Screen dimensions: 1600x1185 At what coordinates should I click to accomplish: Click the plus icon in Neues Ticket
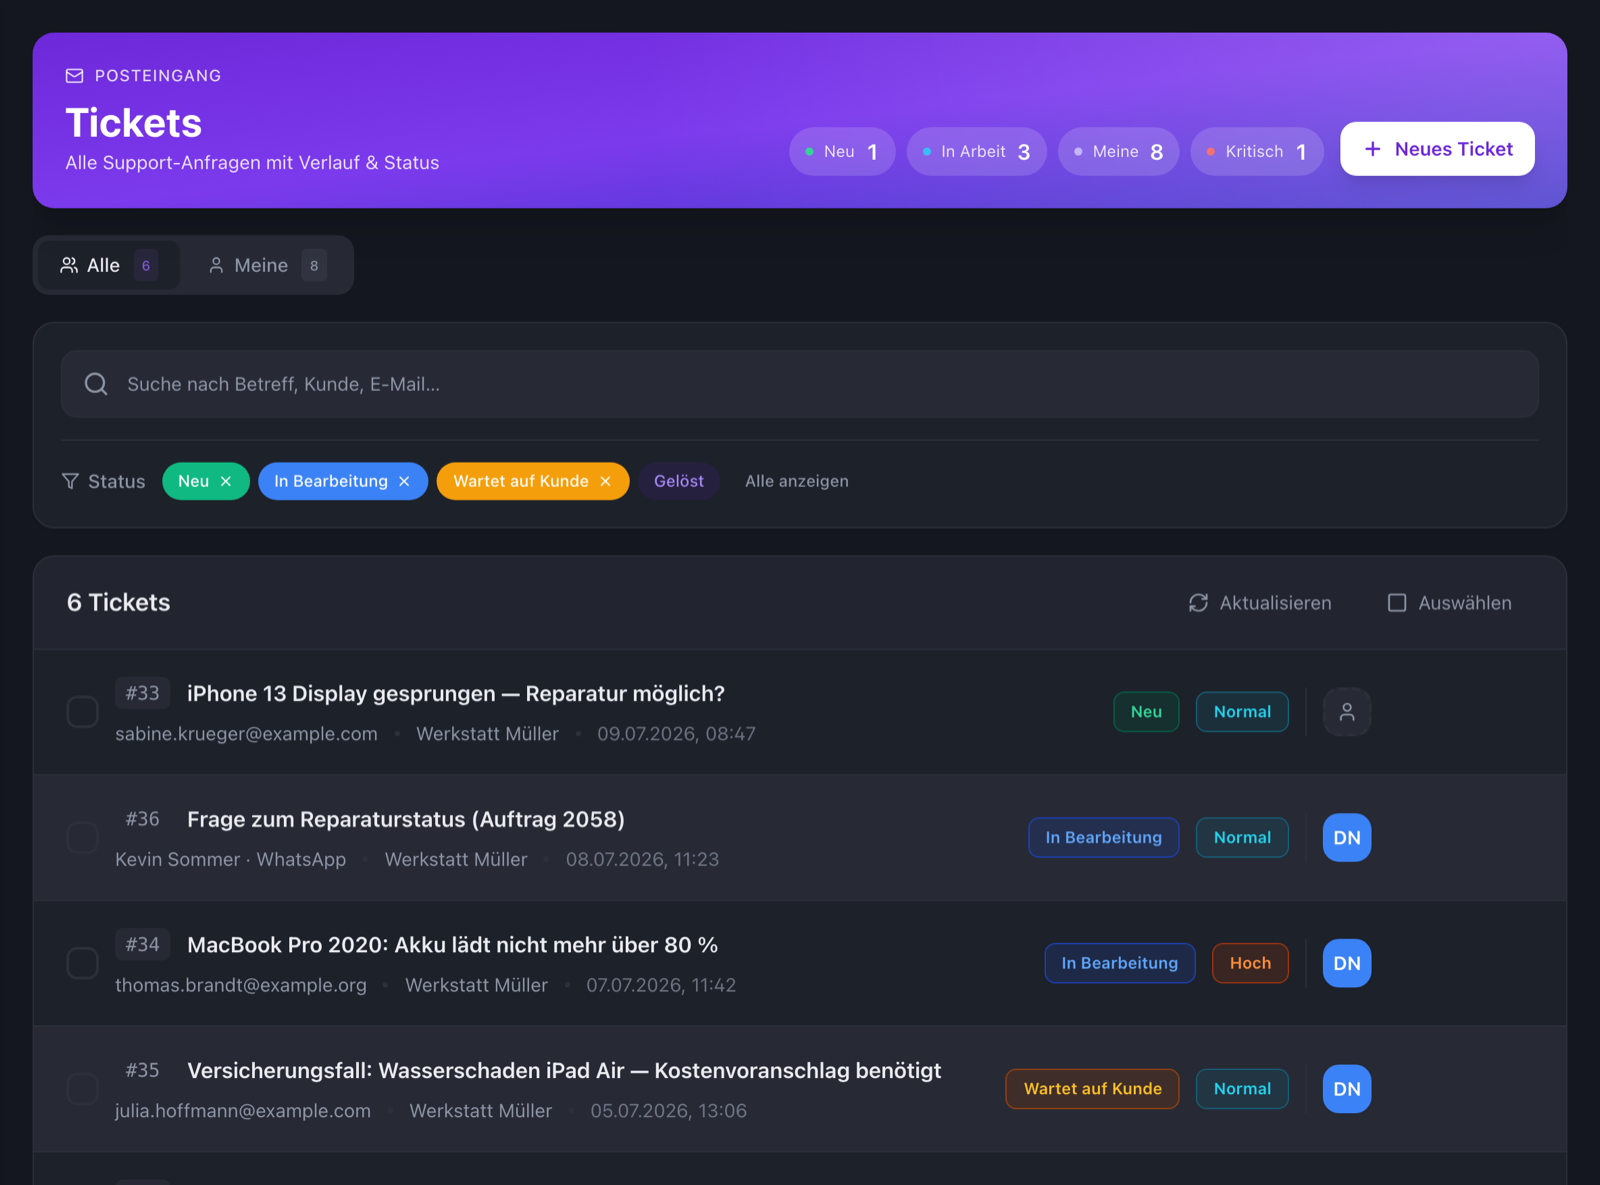pyautogui.click(x=1373, y=149)
